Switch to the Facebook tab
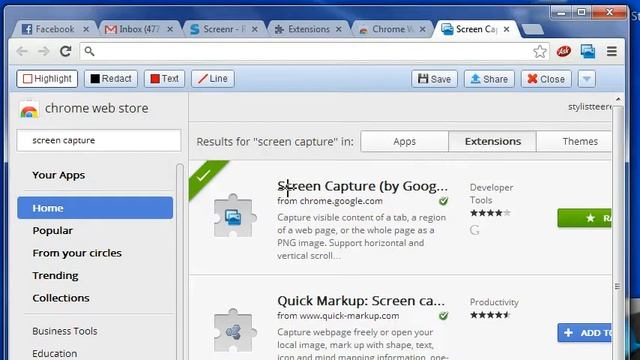The image size is (640, 360). tap(55, 29)
